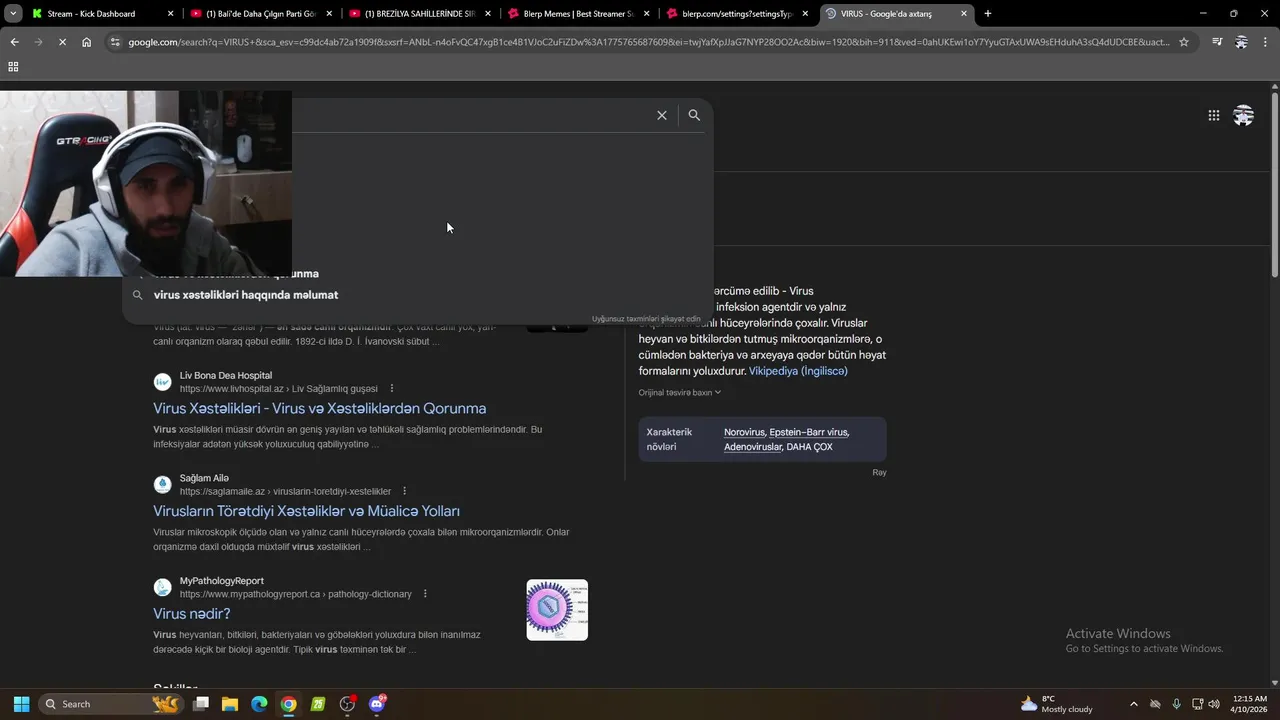Click 'Uyğunsuz təxminləri şikayət edin' link

[x=646, y=319]
